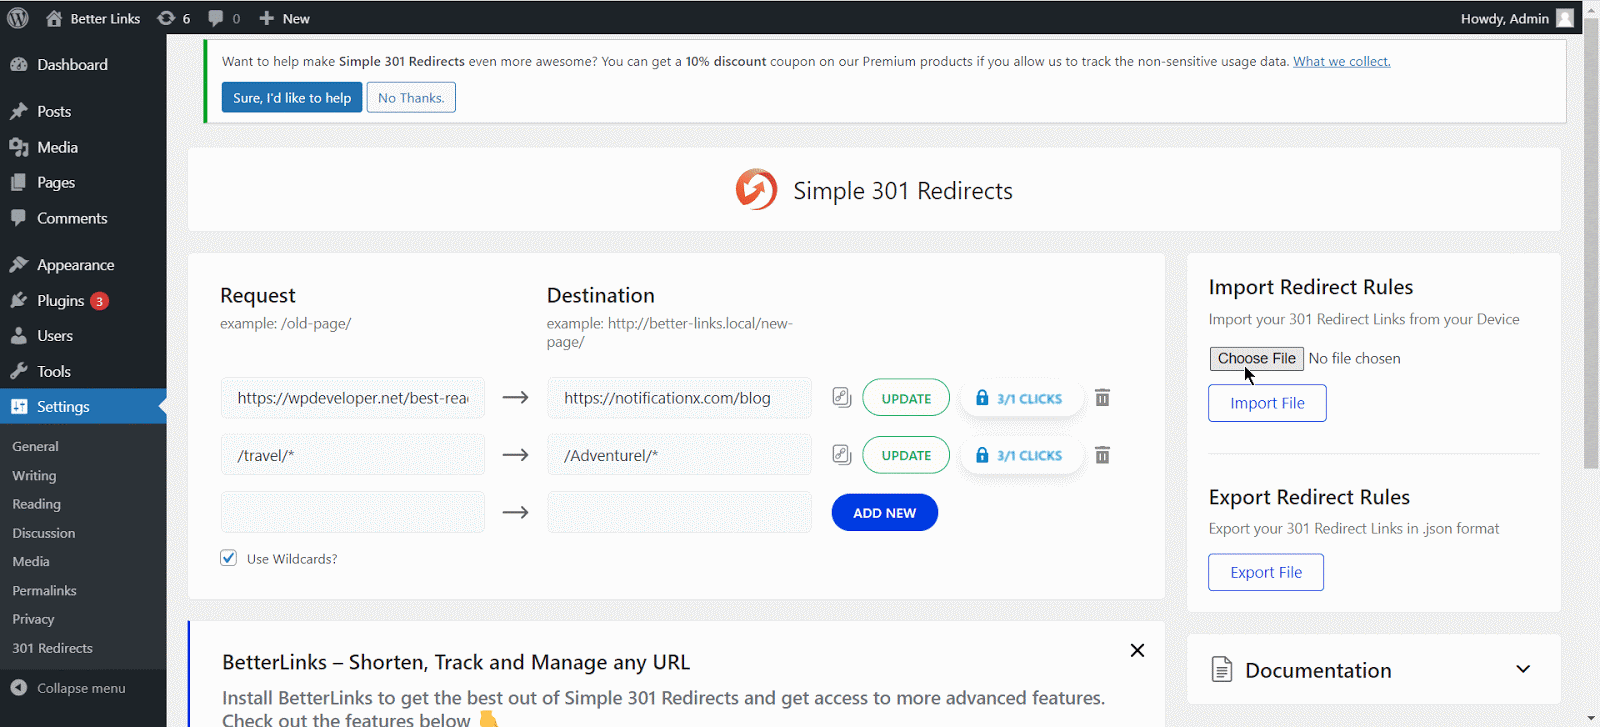Visit the Better Links site home
The image size is (1600, 727).
(x=93, y=18)
